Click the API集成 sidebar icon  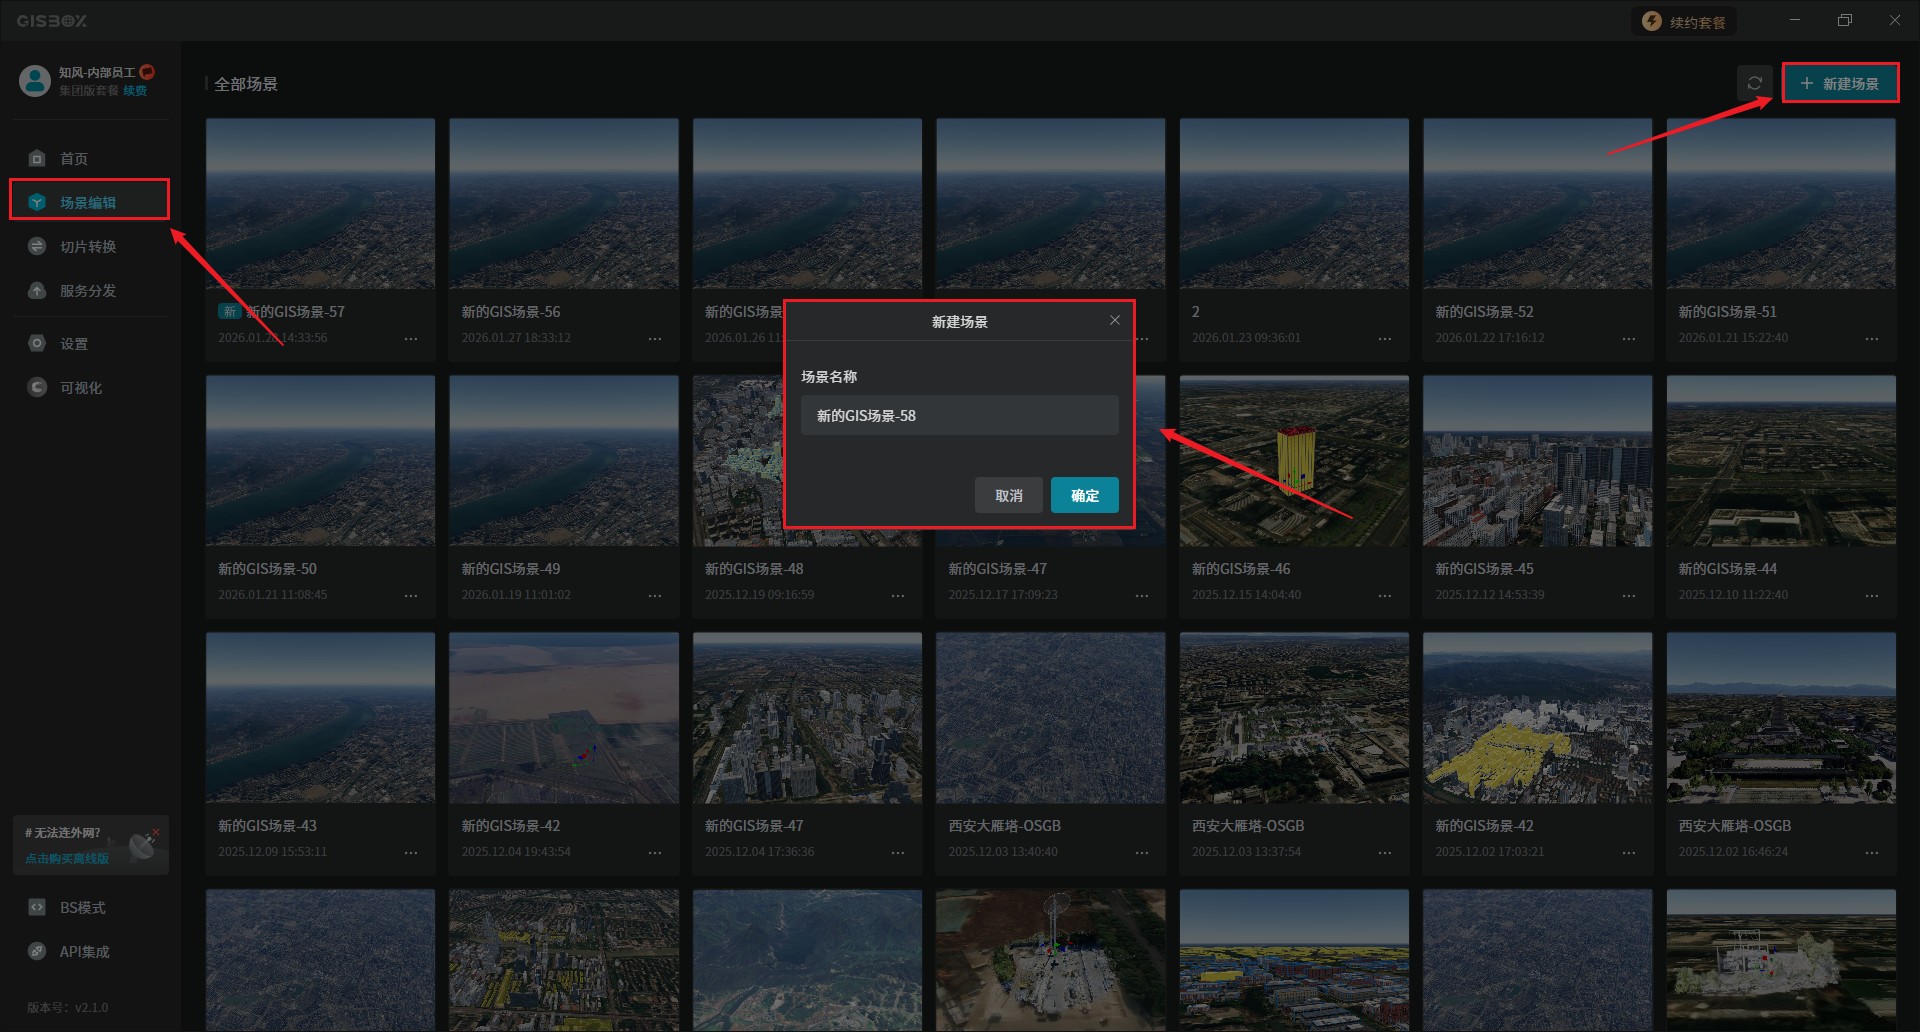[x=37, y=952]
